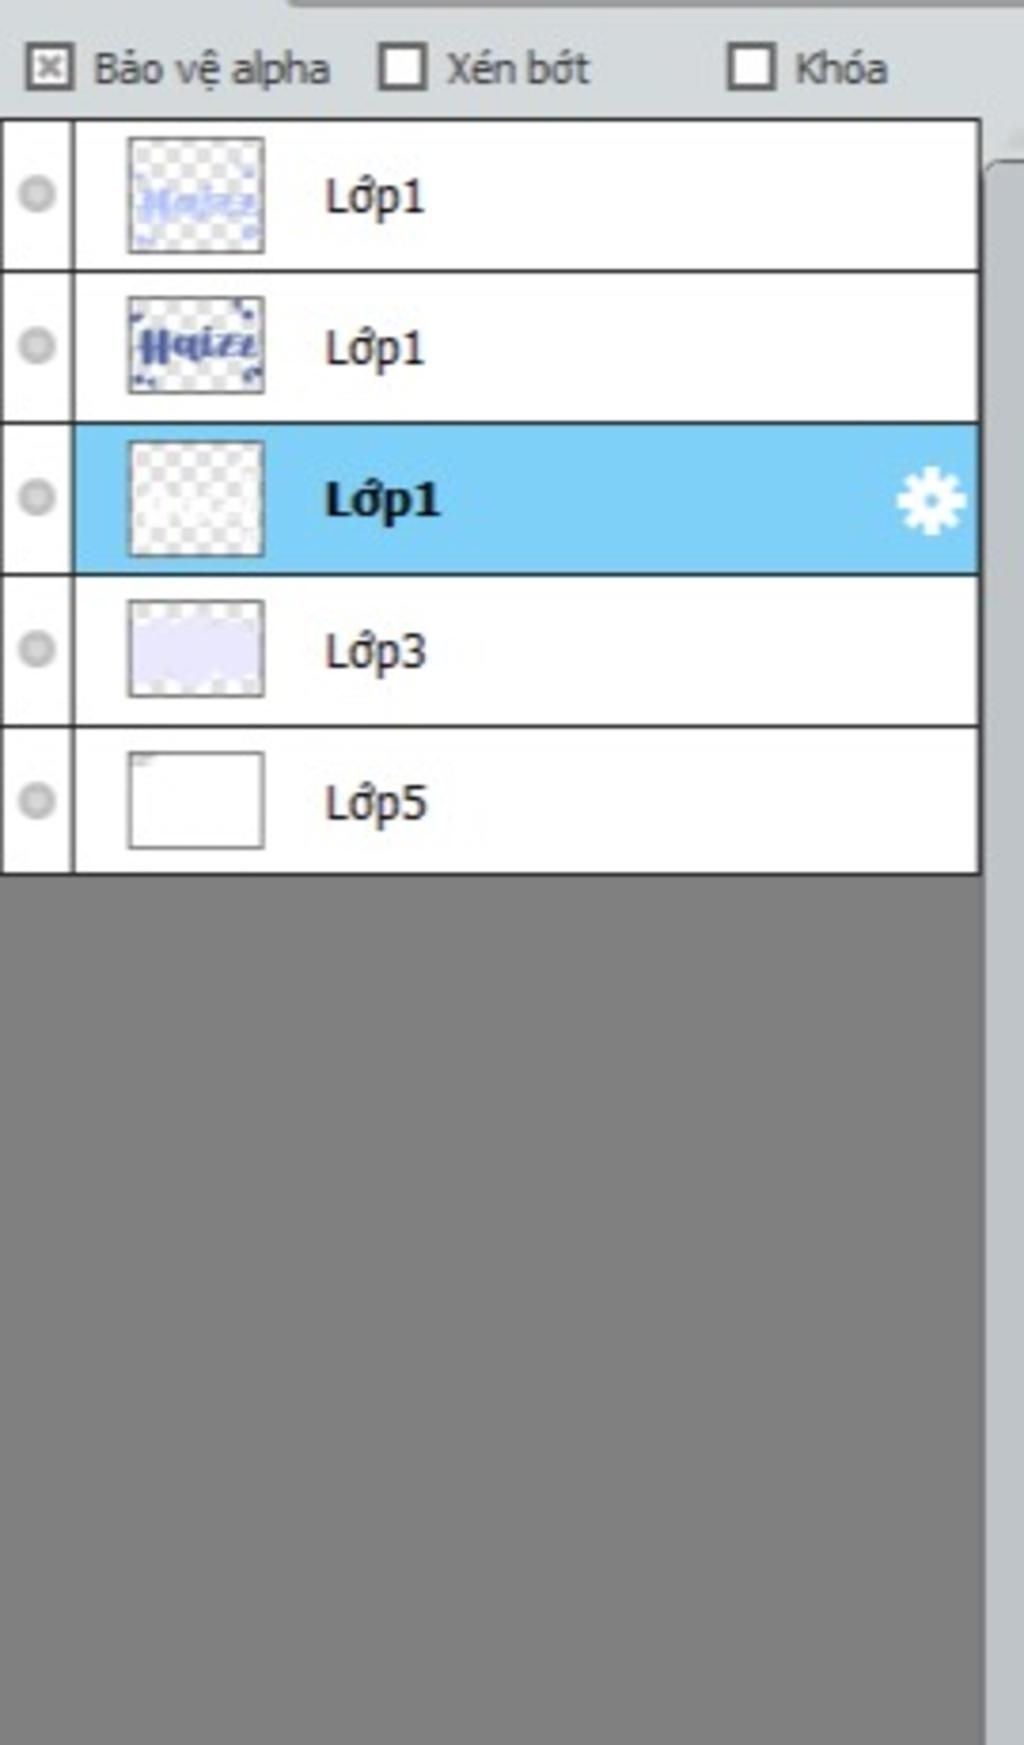This screenshot has height=1745, width=1024.
Task: Click the faint light-blue Haize text thumbnail
Action: pos(196,195)
